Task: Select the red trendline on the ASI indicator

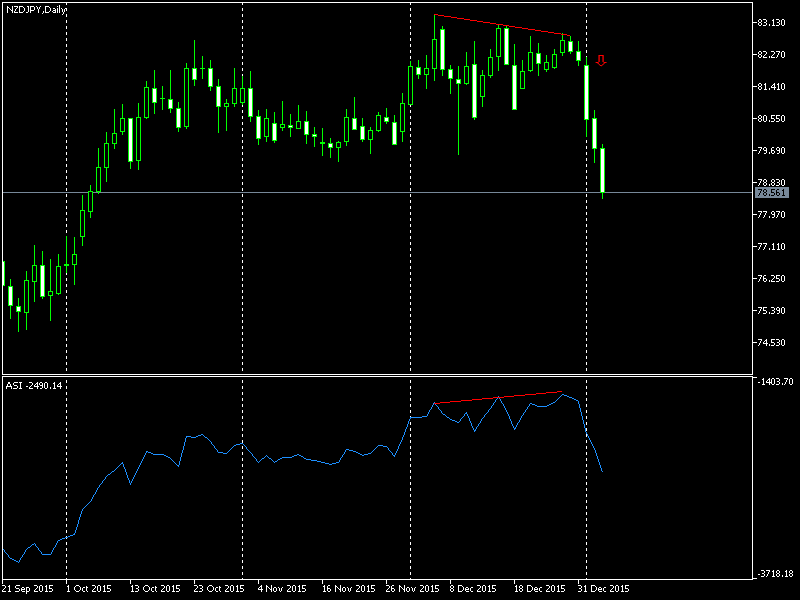Action: (x=498, y=397)
